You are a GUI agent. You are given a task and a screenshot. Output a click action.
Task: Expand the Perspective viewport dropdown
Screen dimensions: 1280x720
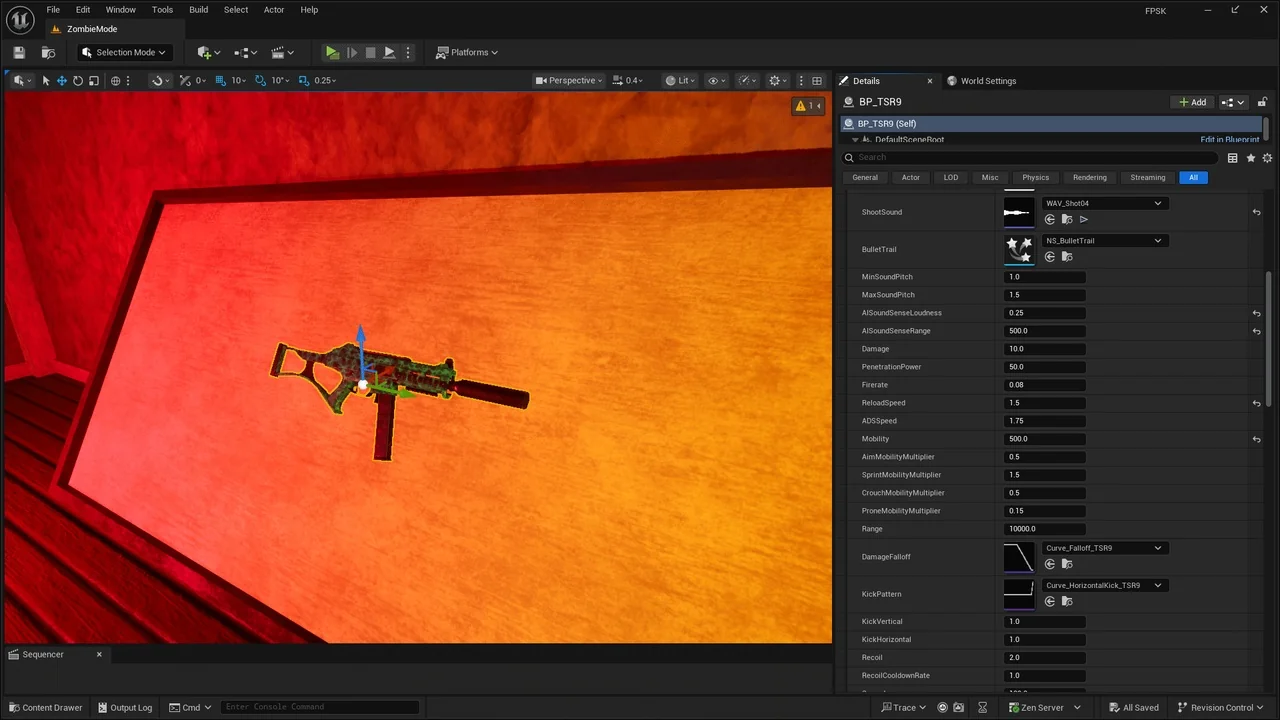point(568,81)
